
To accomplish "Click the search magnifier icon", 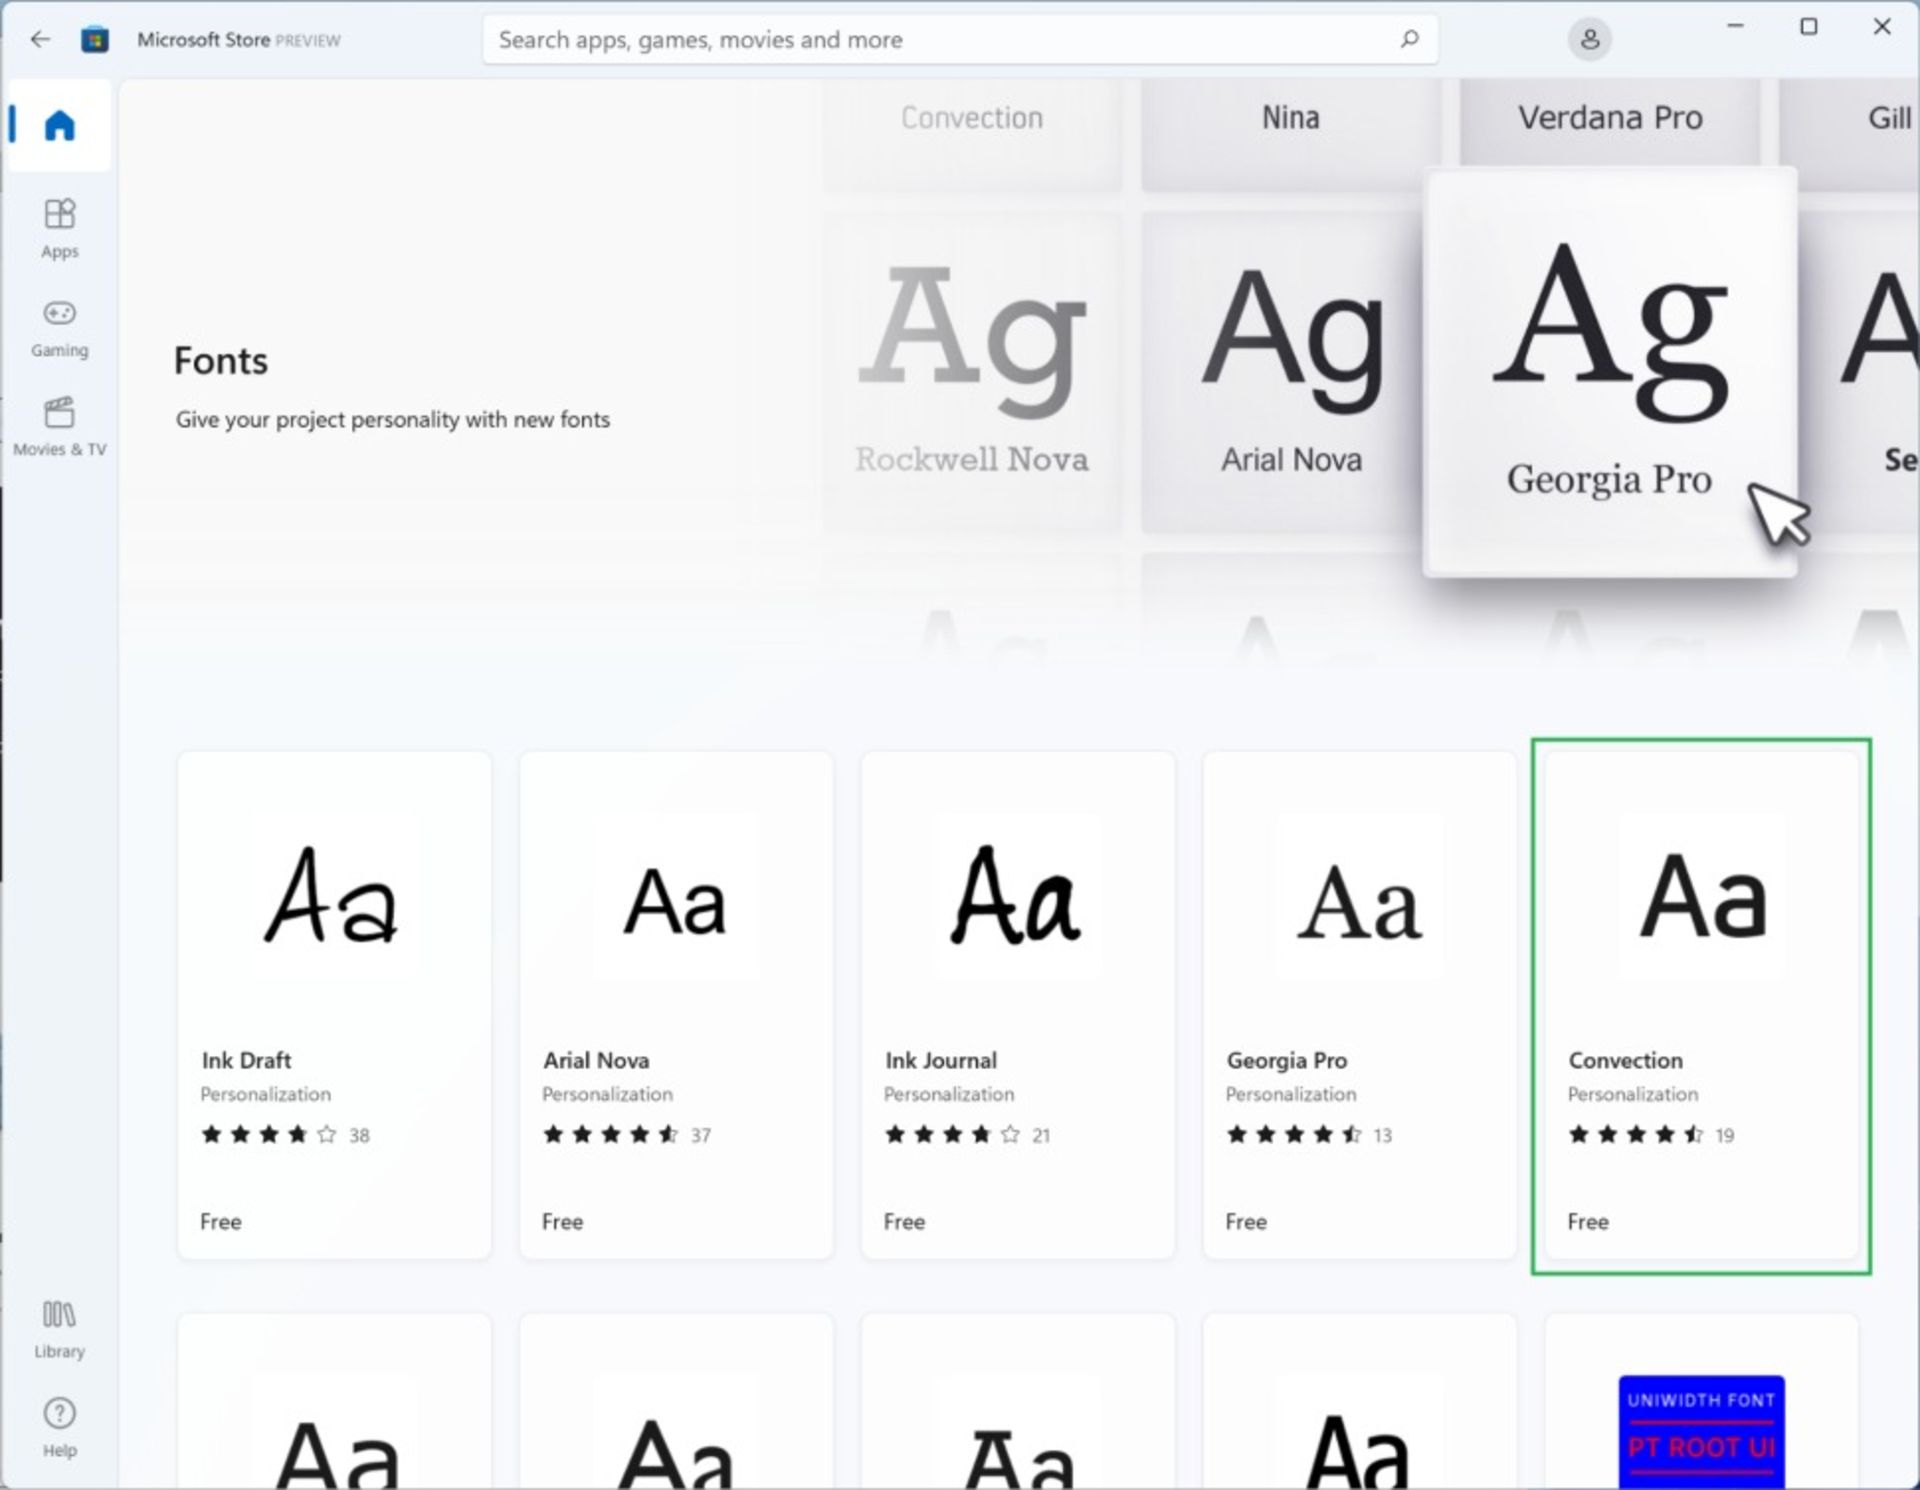I will click(x=1409, y=39).
